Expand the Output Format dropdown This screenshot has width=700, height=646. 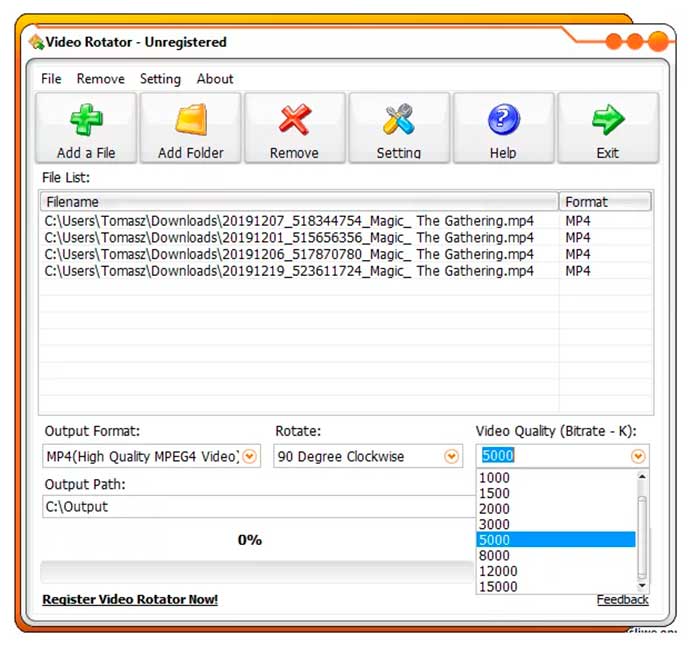pyautogui.click(x=250, y=457)
